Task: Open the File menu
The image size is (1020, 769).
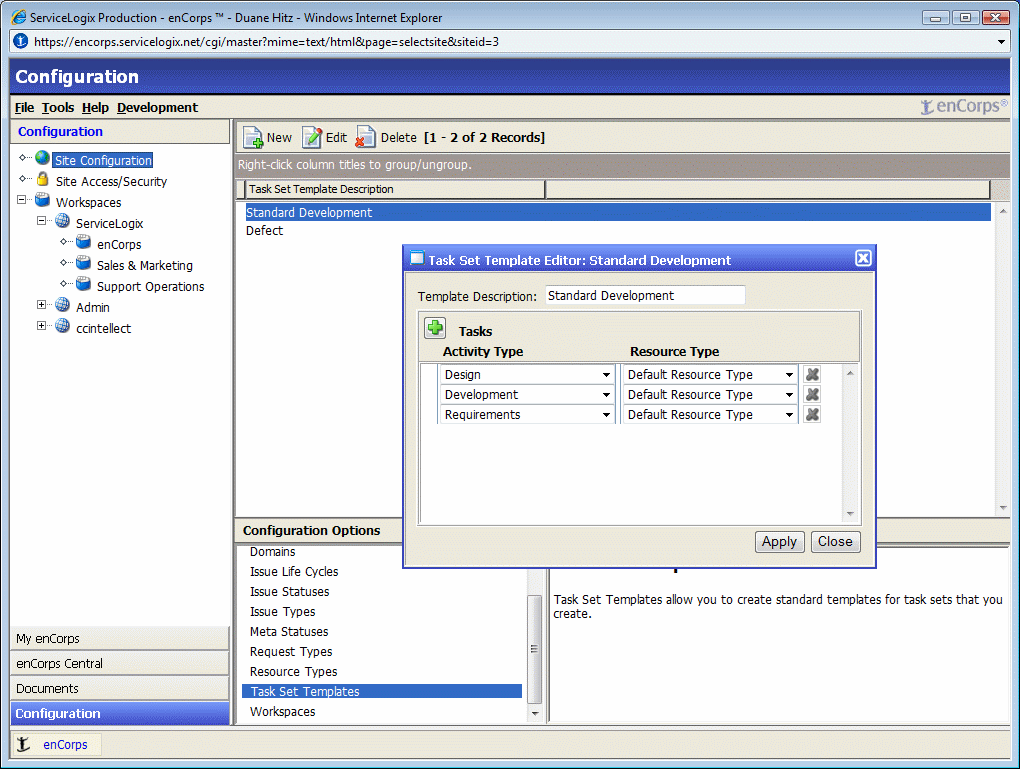Action: coord(24,107)
